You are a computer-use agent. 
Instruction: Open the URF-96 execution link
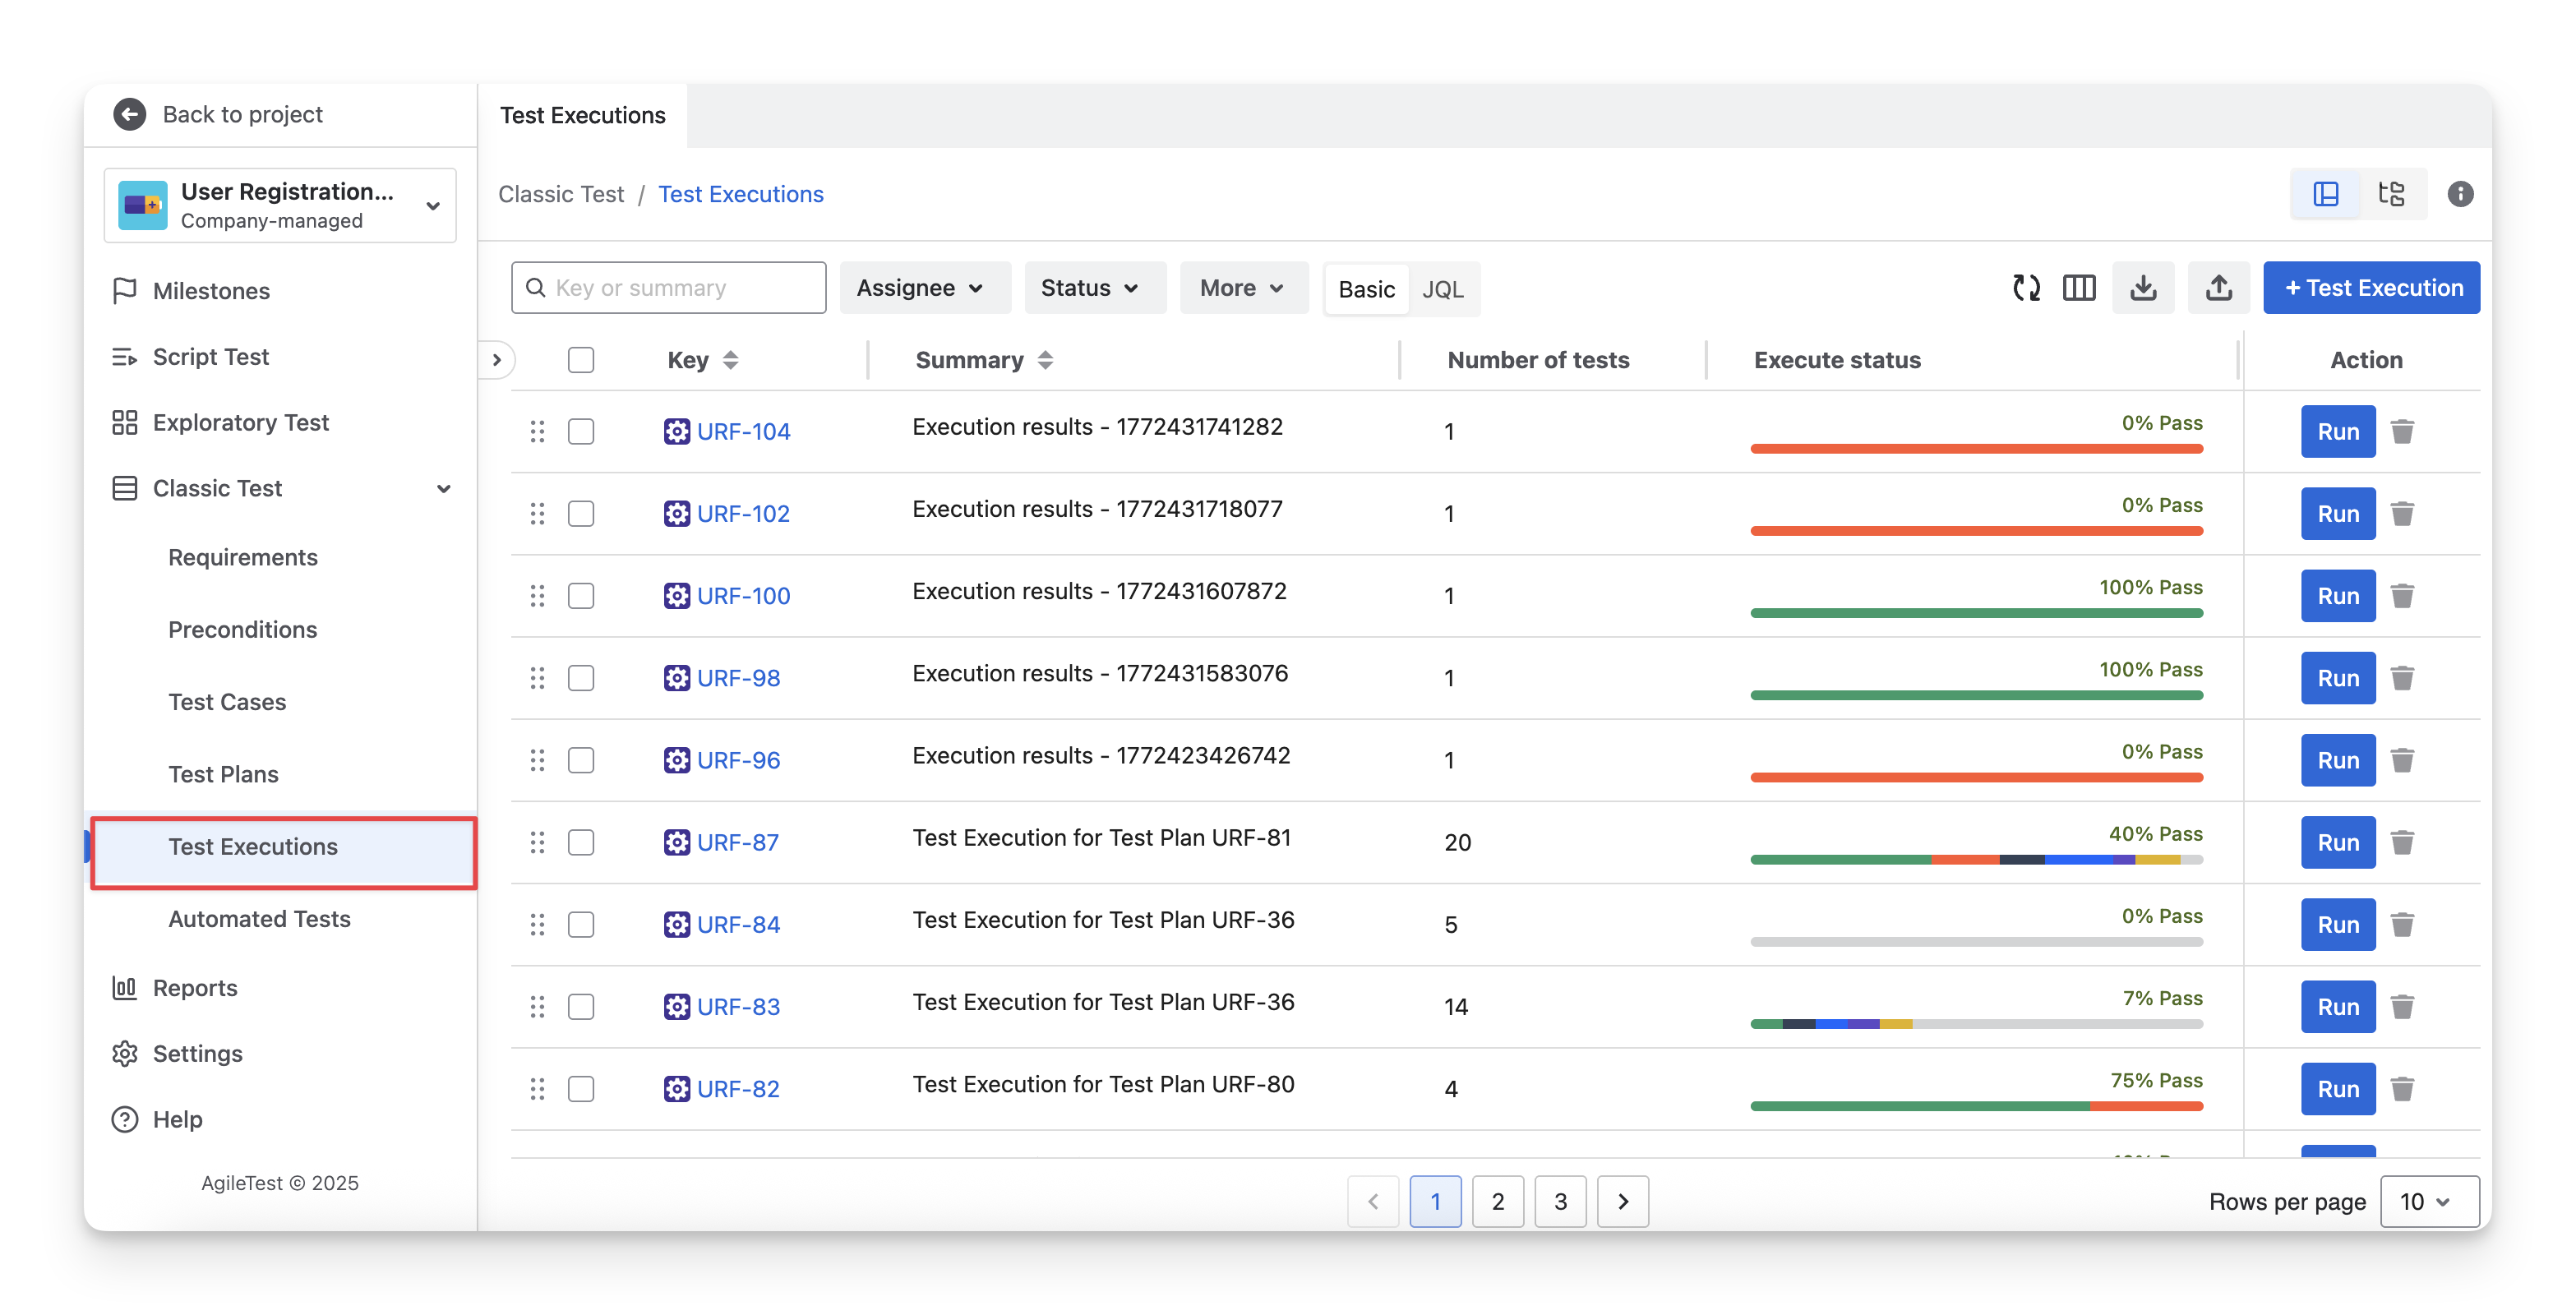[738, 760]
